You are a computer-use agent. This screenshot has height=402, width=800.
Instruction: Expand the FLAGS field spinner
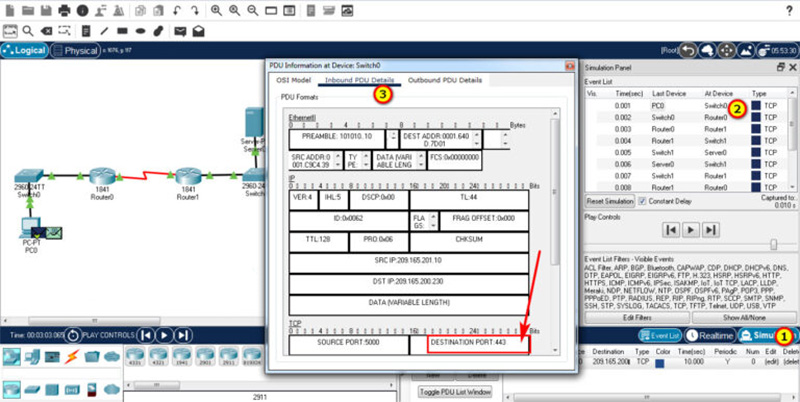(x=433, y=221)
